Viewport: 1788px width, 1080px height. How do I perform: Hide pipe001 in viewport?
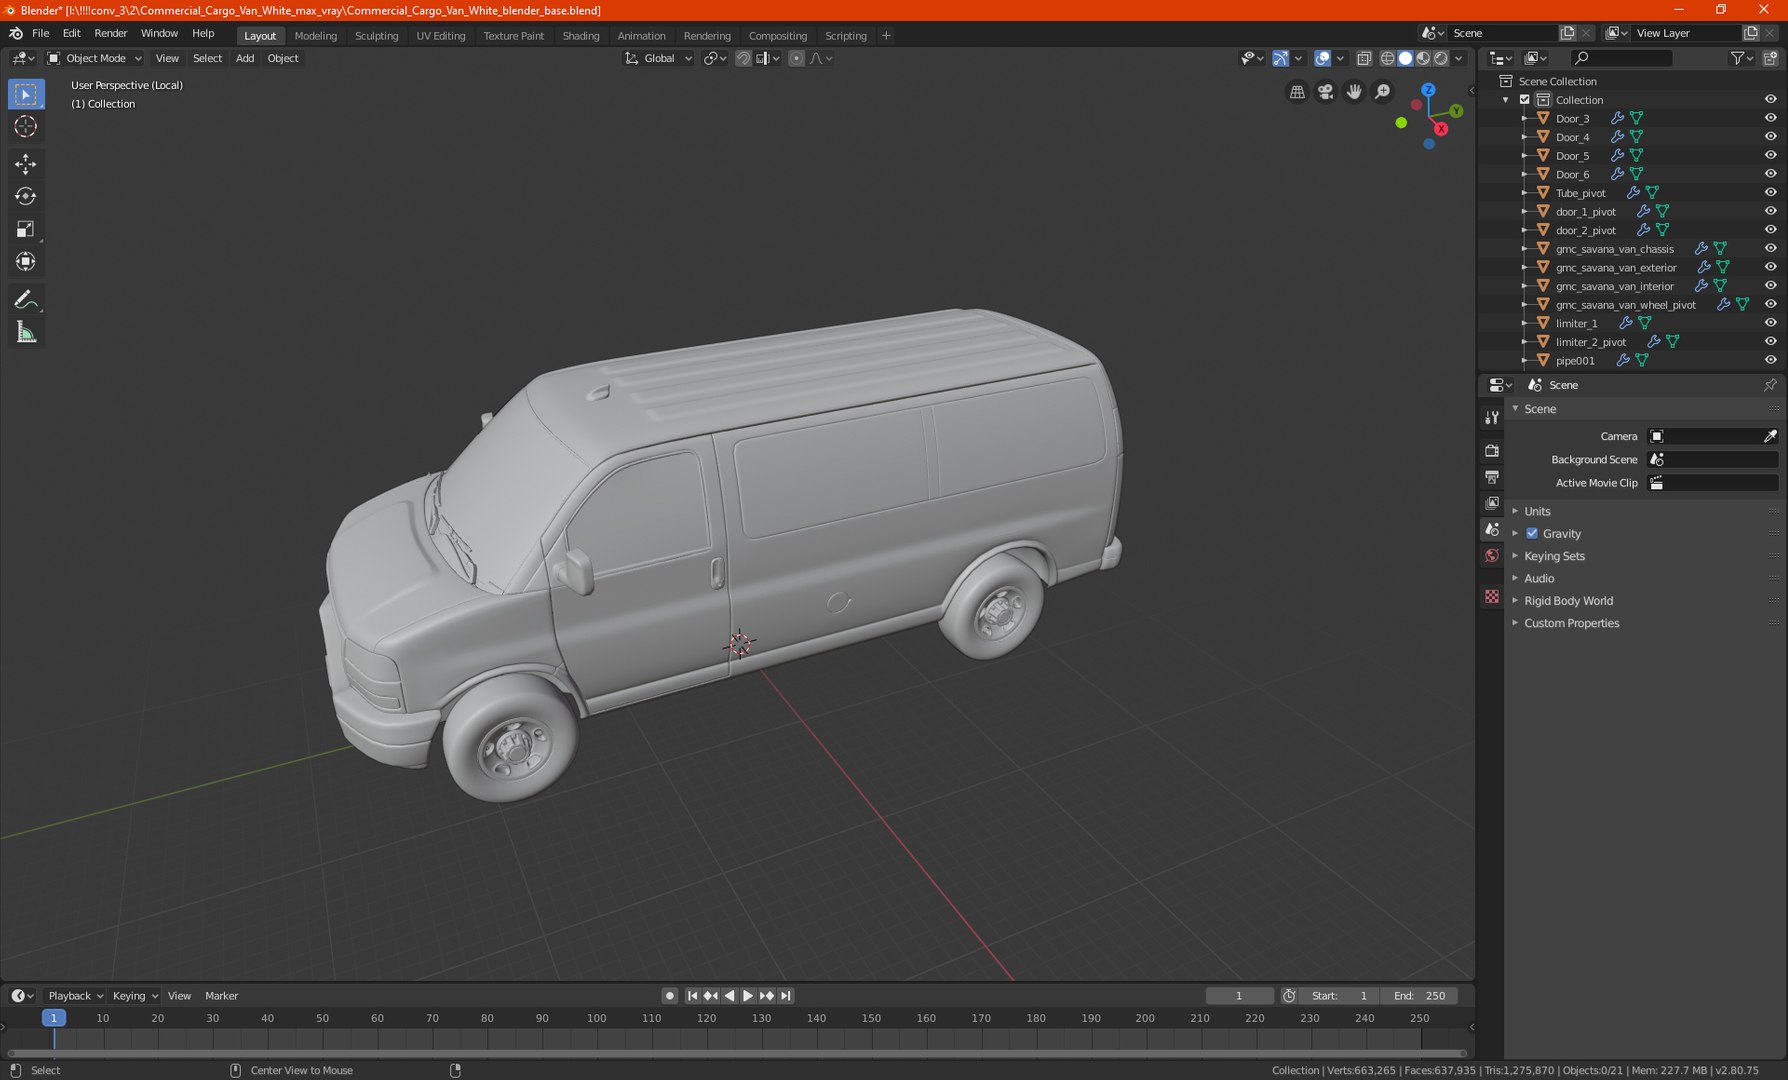click(x=1770, y=360)
